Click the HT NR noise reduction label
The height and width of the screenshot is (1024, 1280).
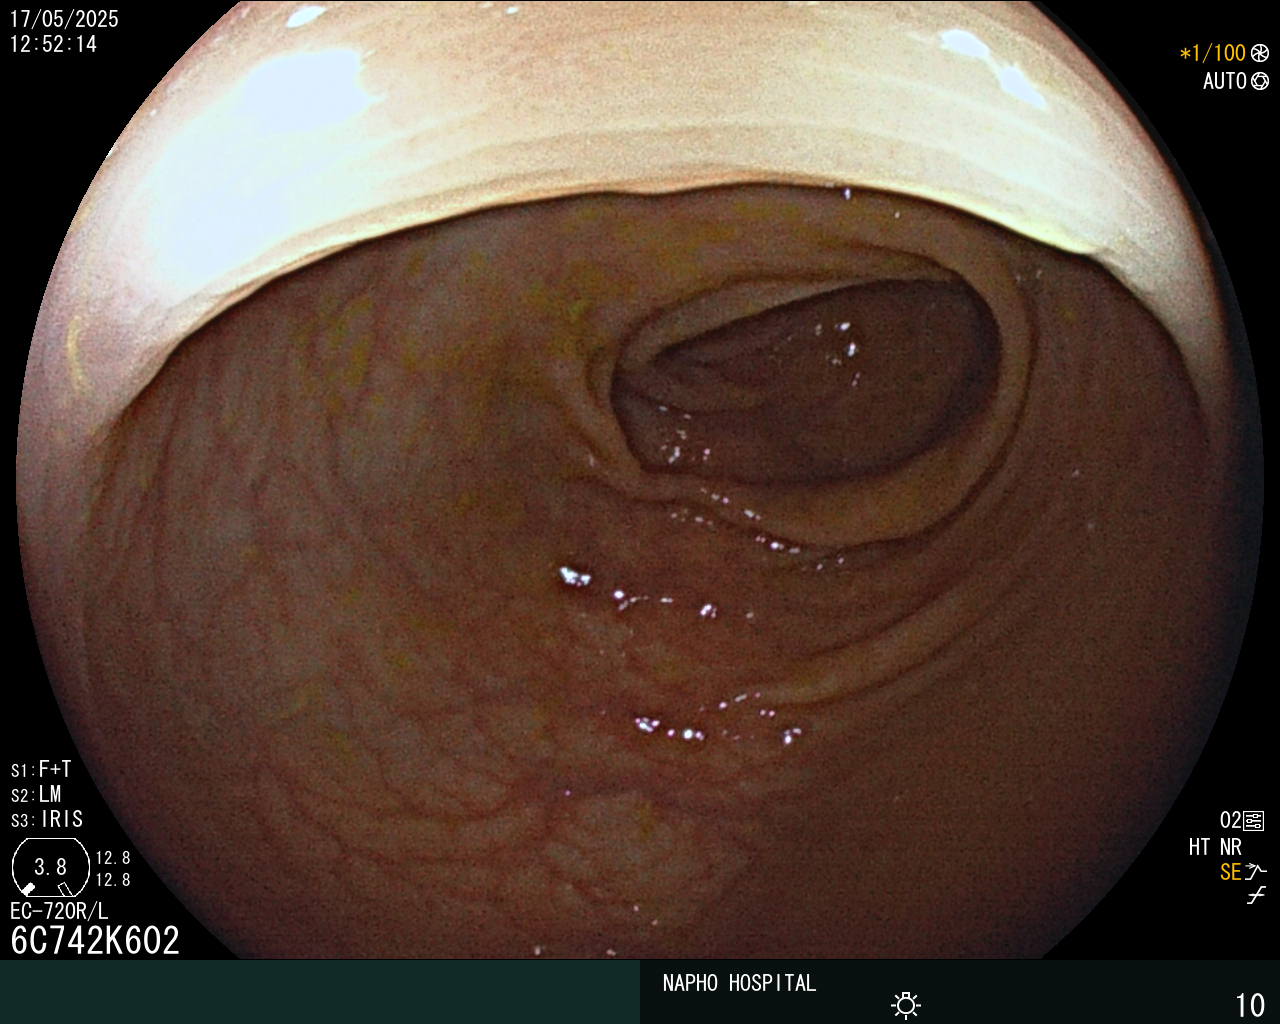1215,847
